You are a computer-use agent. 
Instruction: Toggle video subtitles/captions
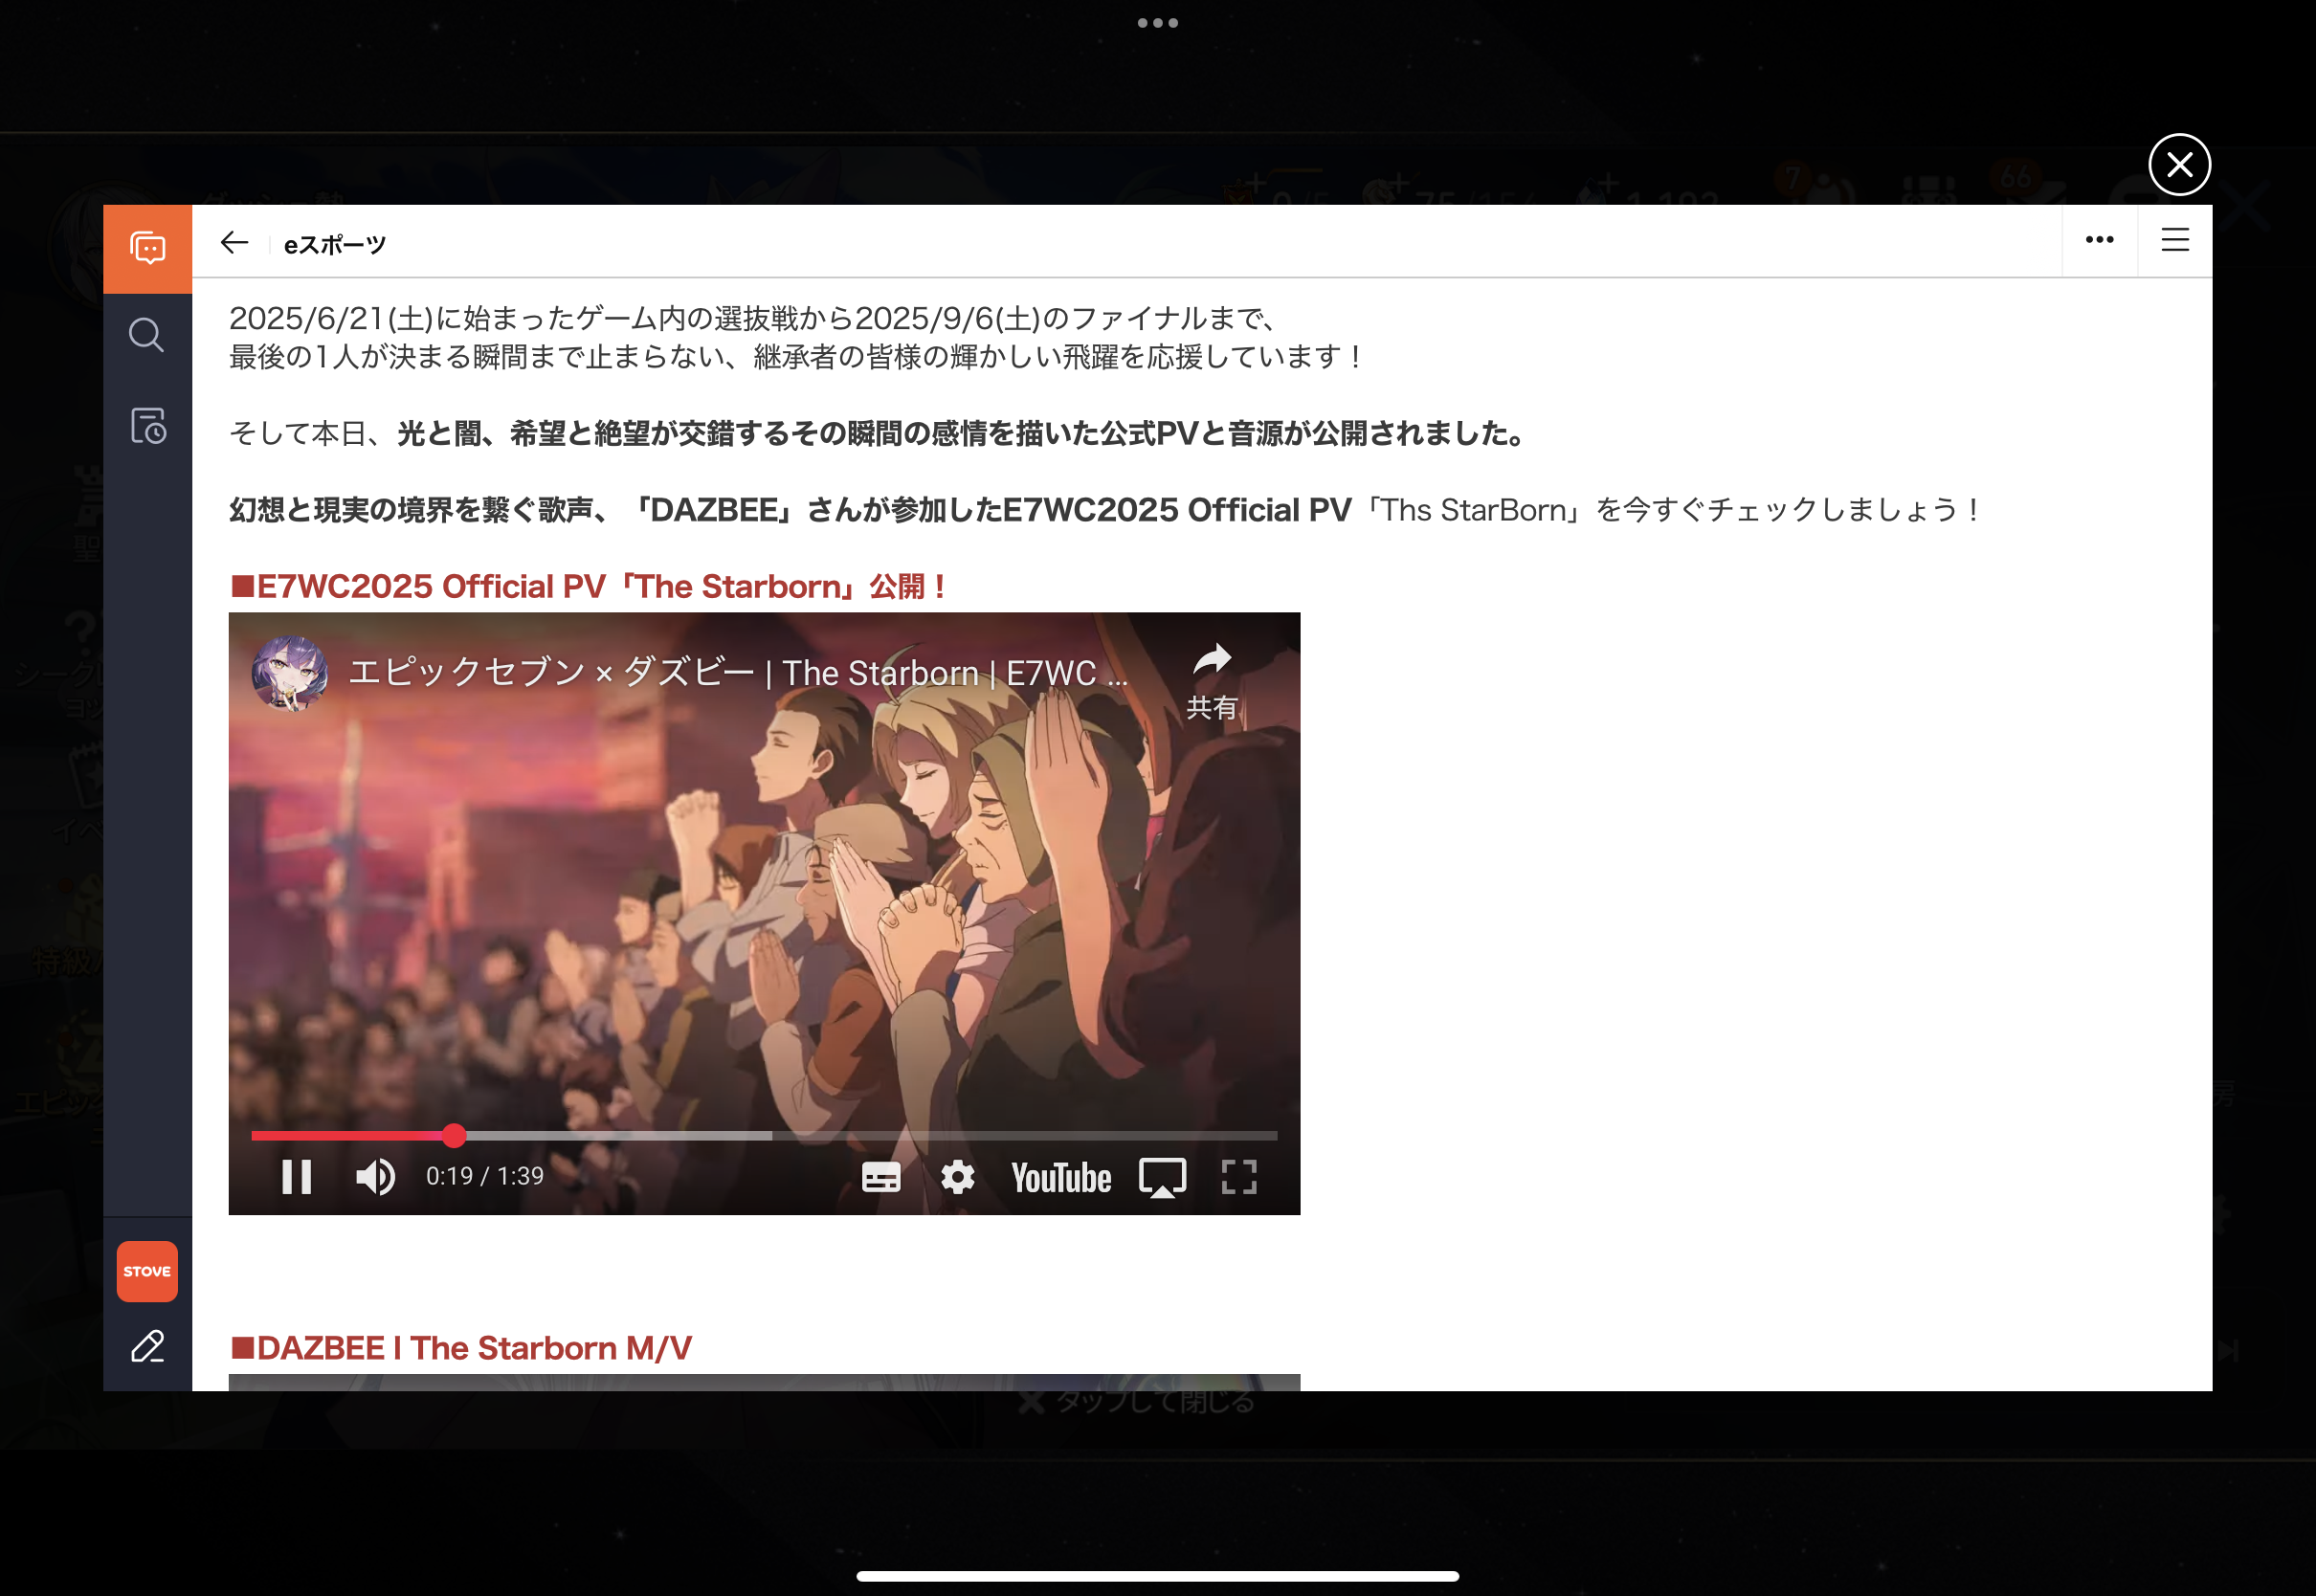click(881, 1177)
